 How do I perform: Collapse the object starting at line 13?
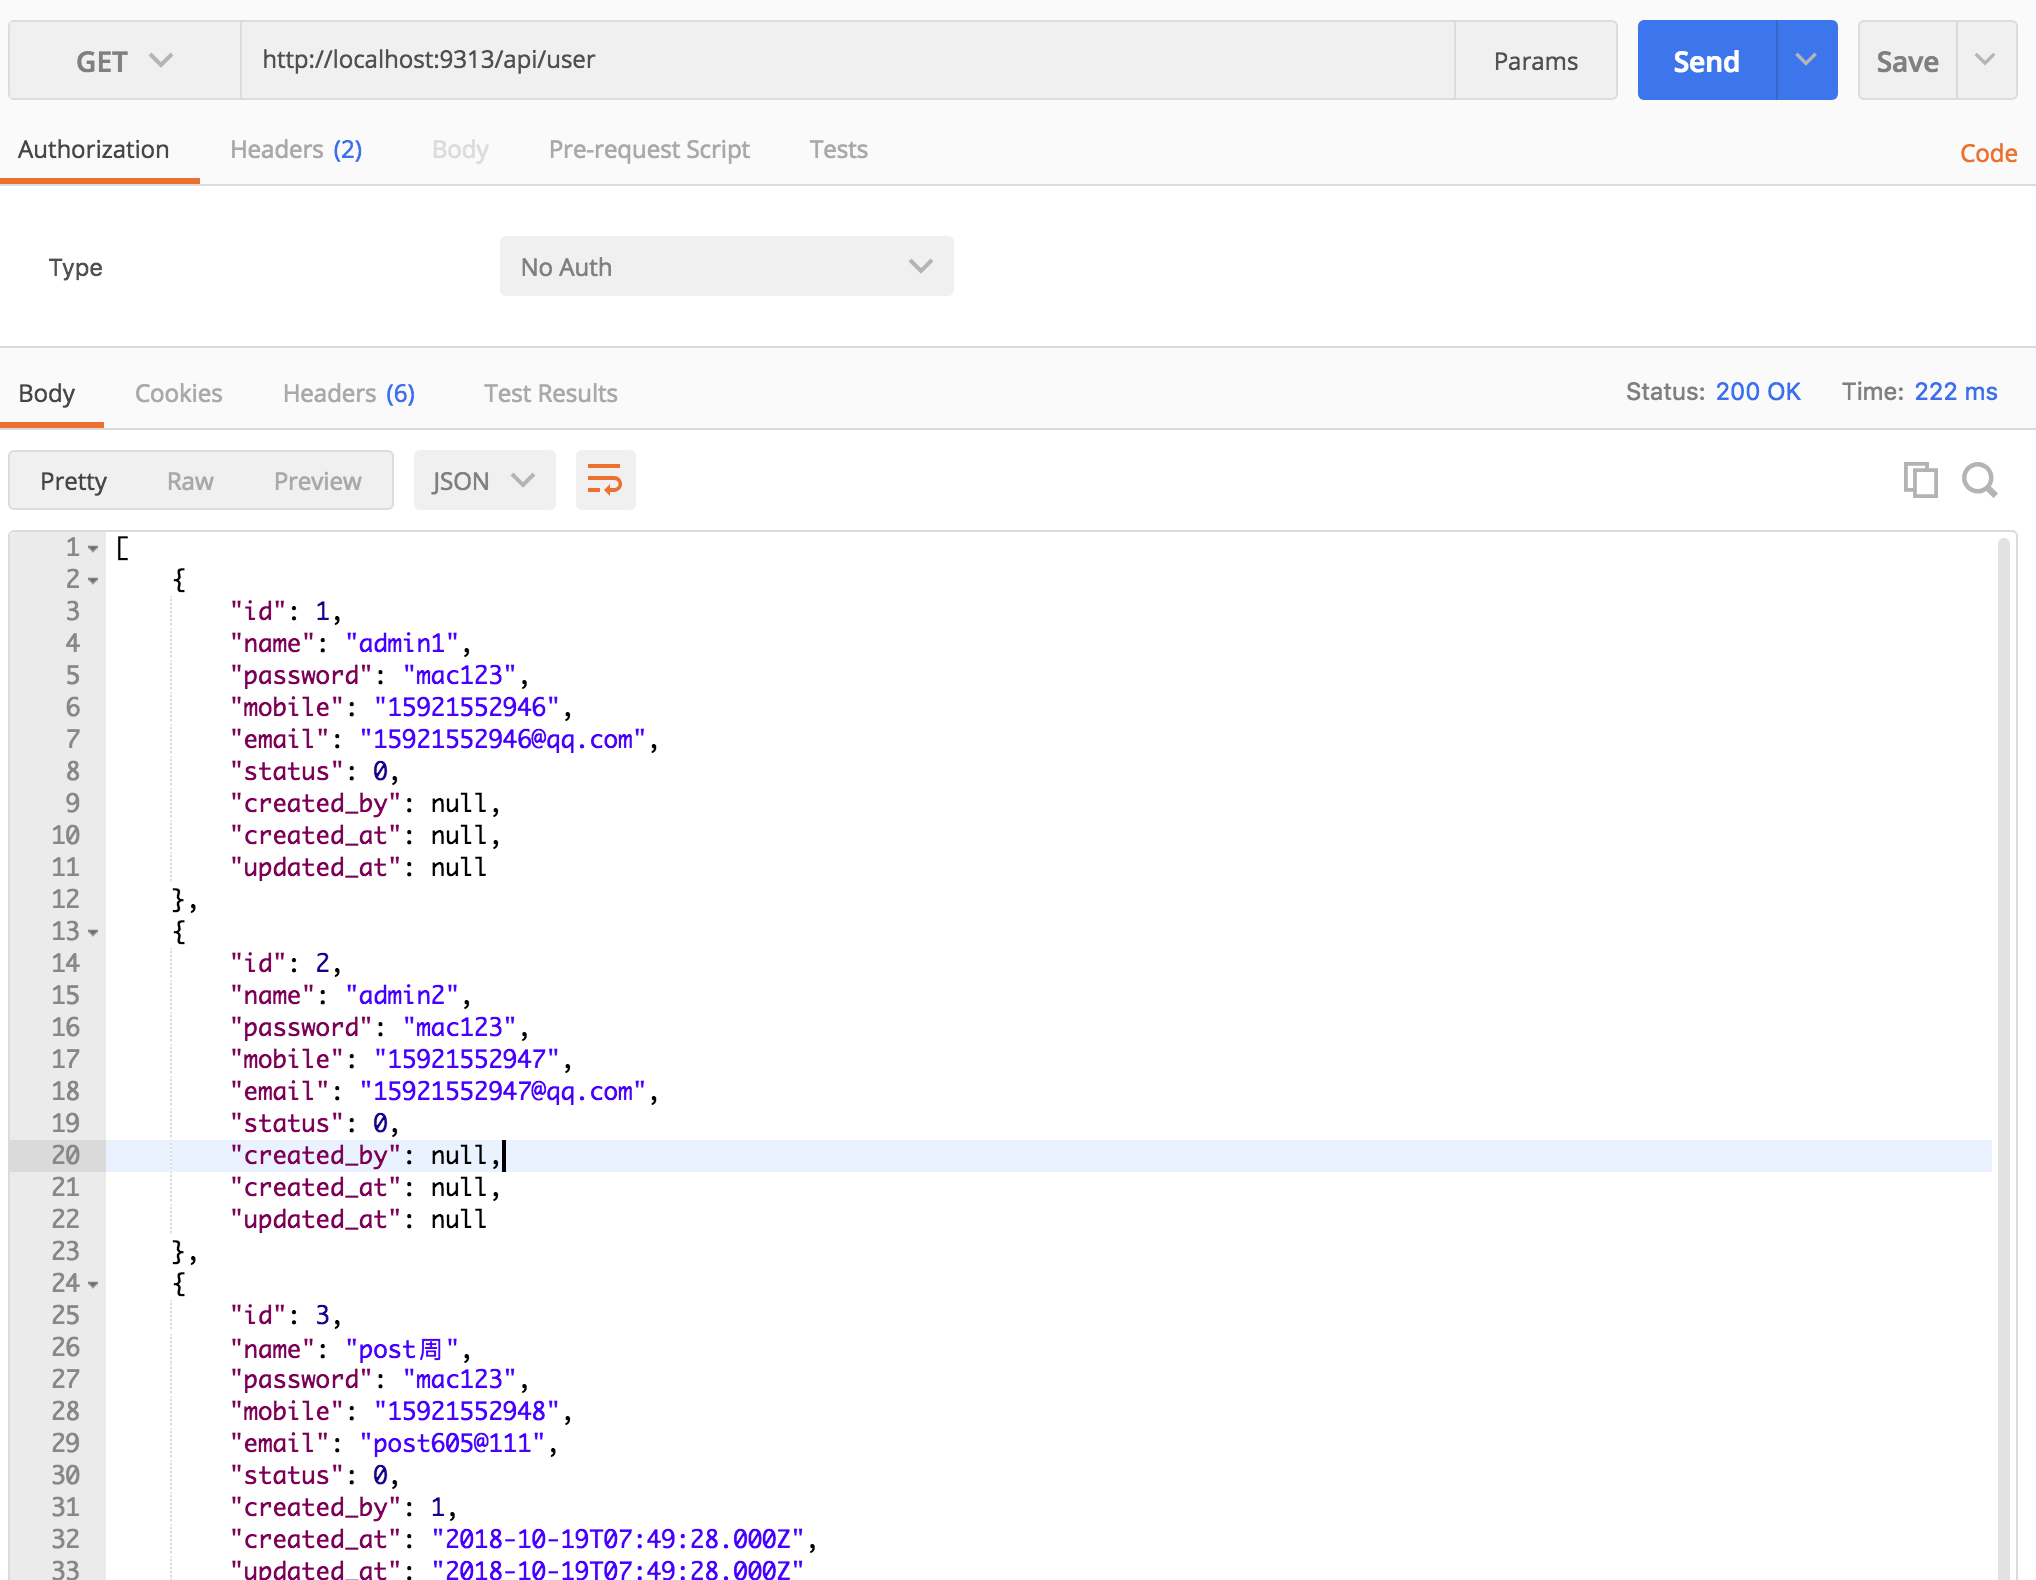click(x=93, y=933)
